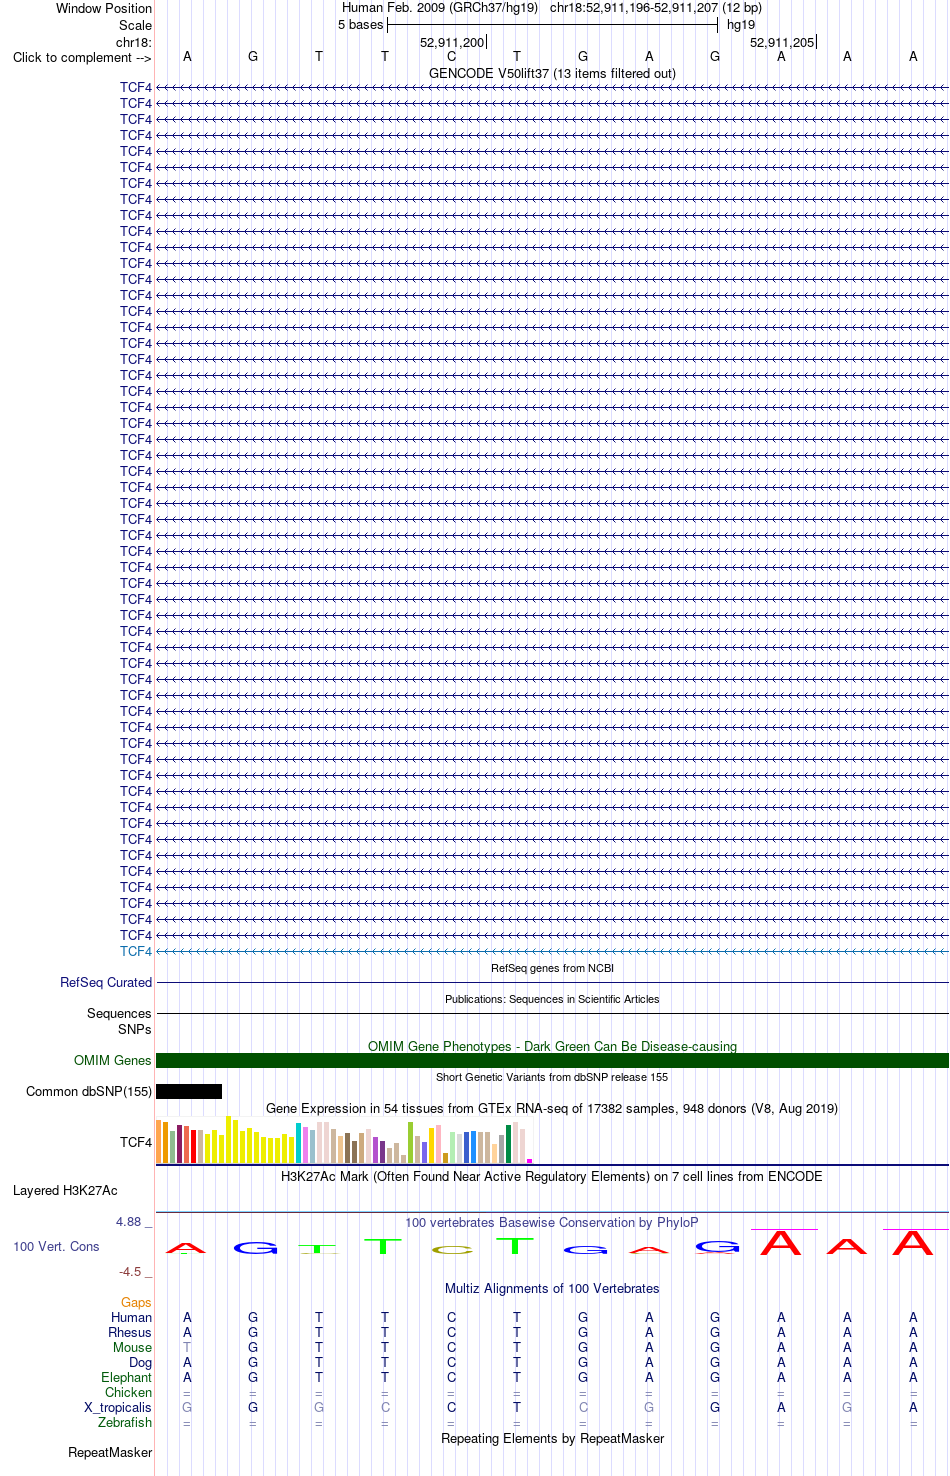Click the '5 bases' scale bar label
Image resolution: width=950 pixels, height=1476 pixels.
tap(360, 25)
